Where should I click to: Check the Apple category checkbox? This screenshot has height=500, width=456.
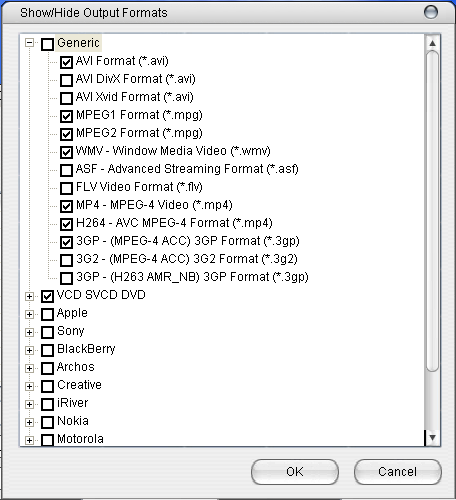(47, 314)
